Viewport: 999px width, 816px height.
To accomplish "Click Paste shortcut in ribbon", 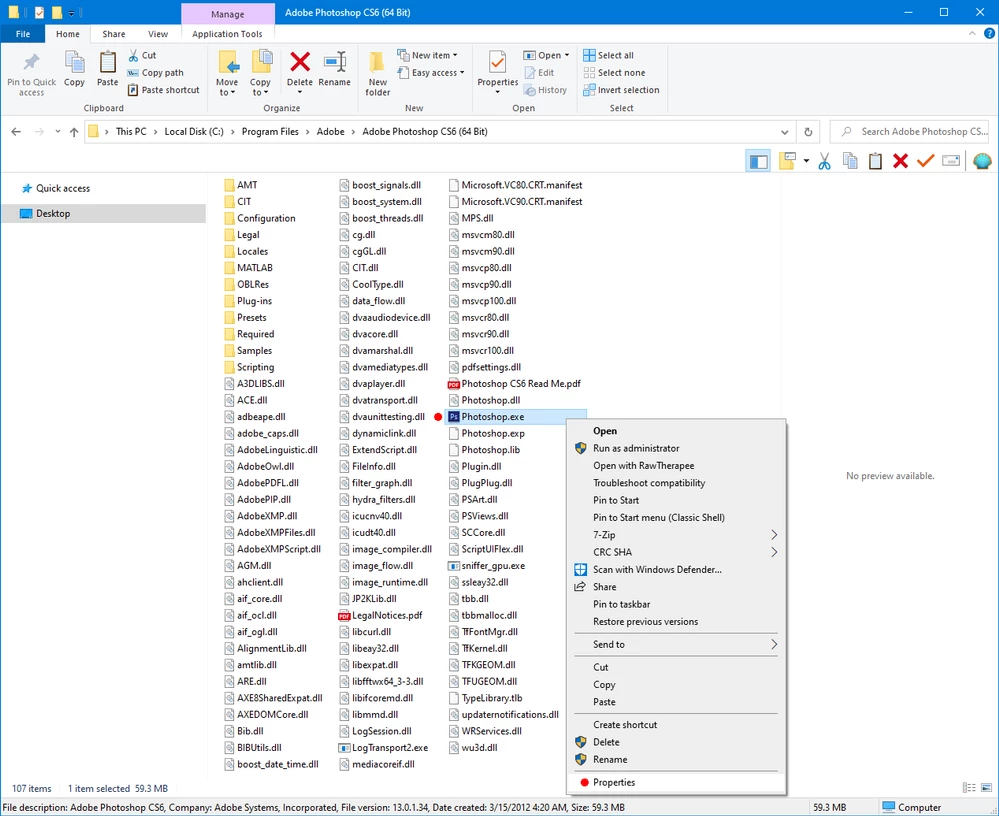I will pos(164,90).
